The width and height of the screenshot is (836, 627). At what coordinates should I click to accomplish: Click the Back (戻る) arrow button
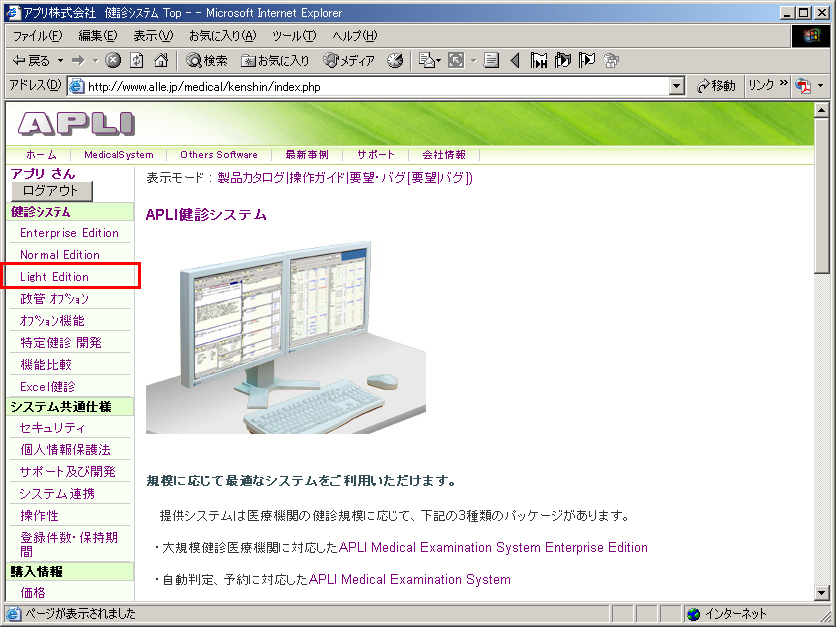(30, 61)
